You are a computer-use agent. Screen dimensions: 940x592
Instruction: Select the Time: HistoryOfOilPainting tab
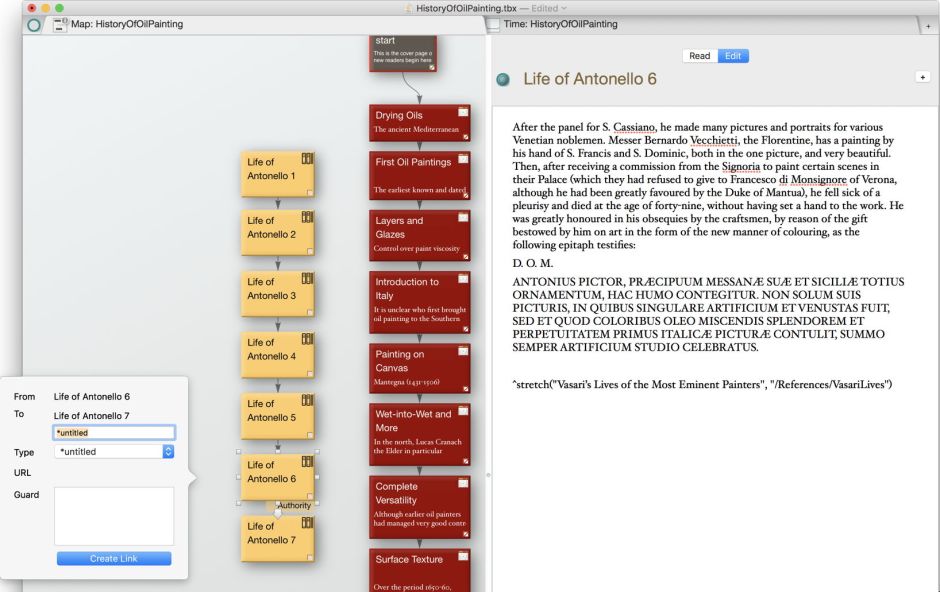point(560,24)
